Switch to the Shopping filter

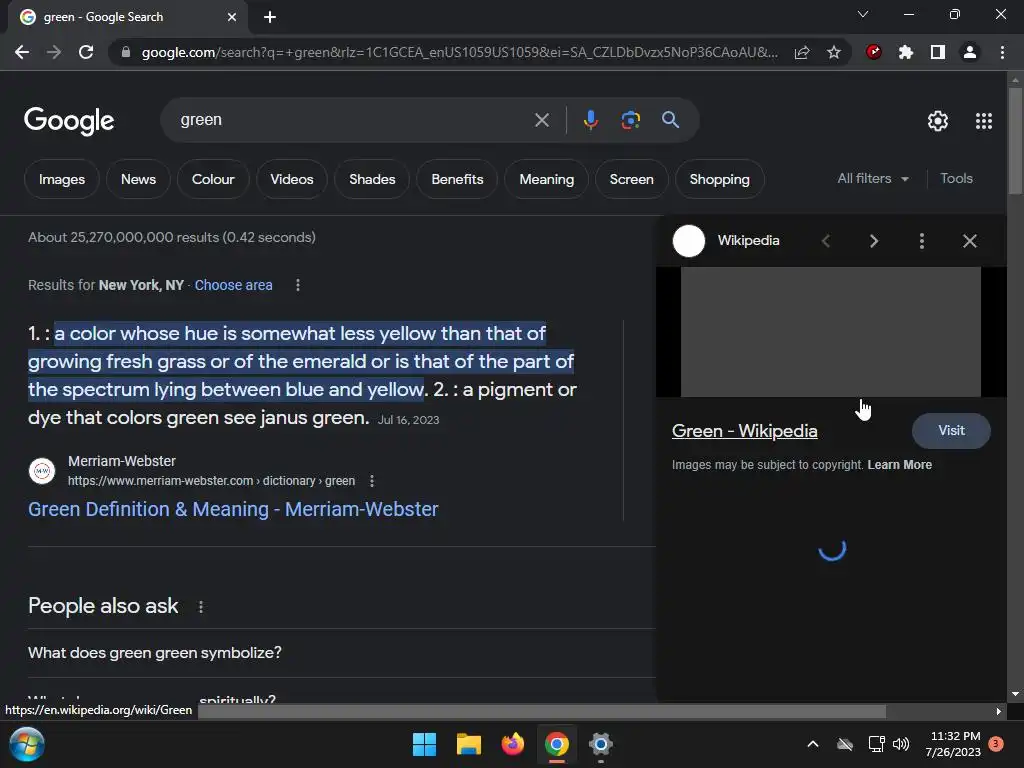coord(720,179)
